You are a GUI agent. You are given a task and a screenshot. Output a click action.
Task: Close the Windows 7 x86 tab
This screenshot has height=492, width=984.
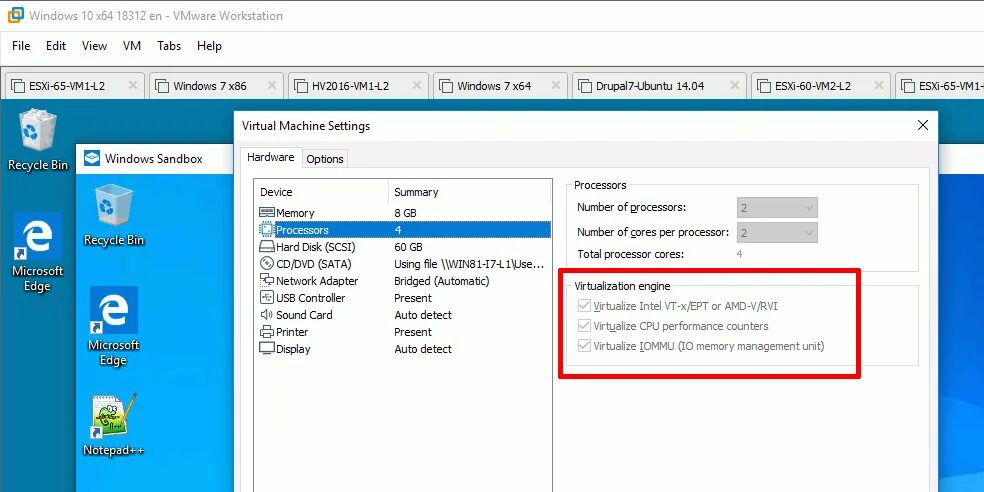point(272,85)
